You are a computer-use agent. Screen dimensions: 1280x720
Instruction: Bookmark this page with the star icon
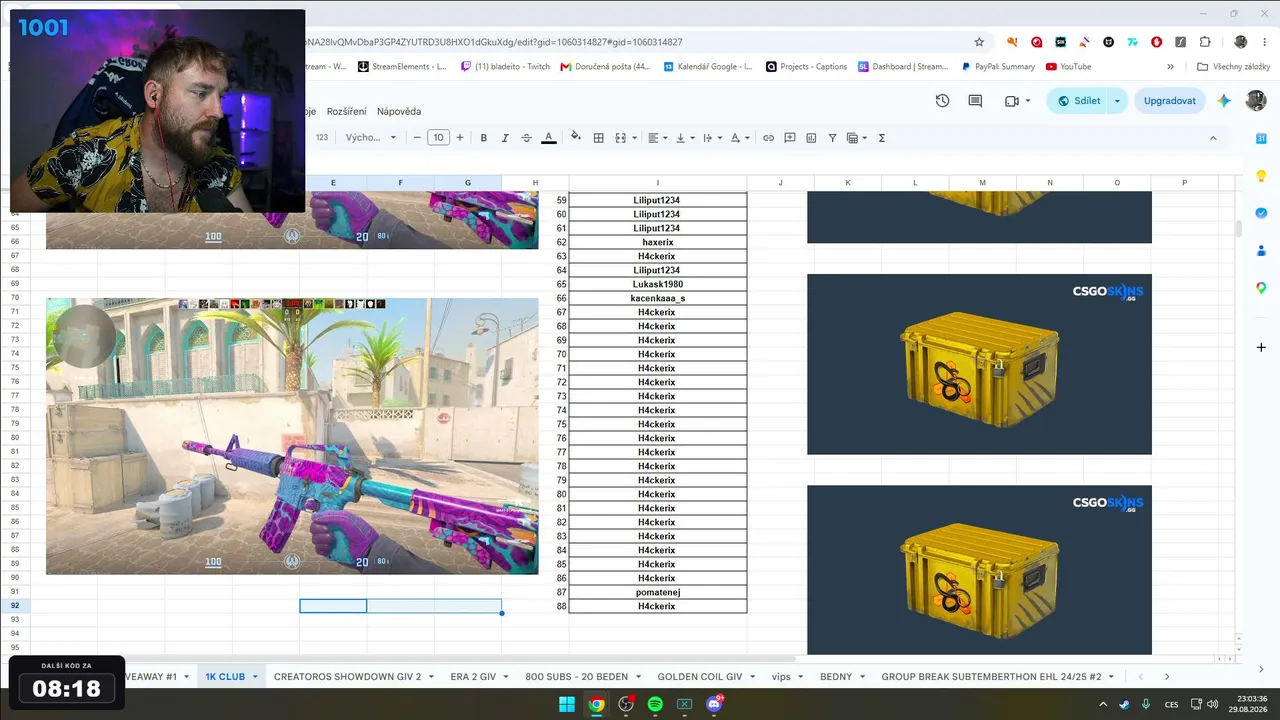tap(979, 42)
